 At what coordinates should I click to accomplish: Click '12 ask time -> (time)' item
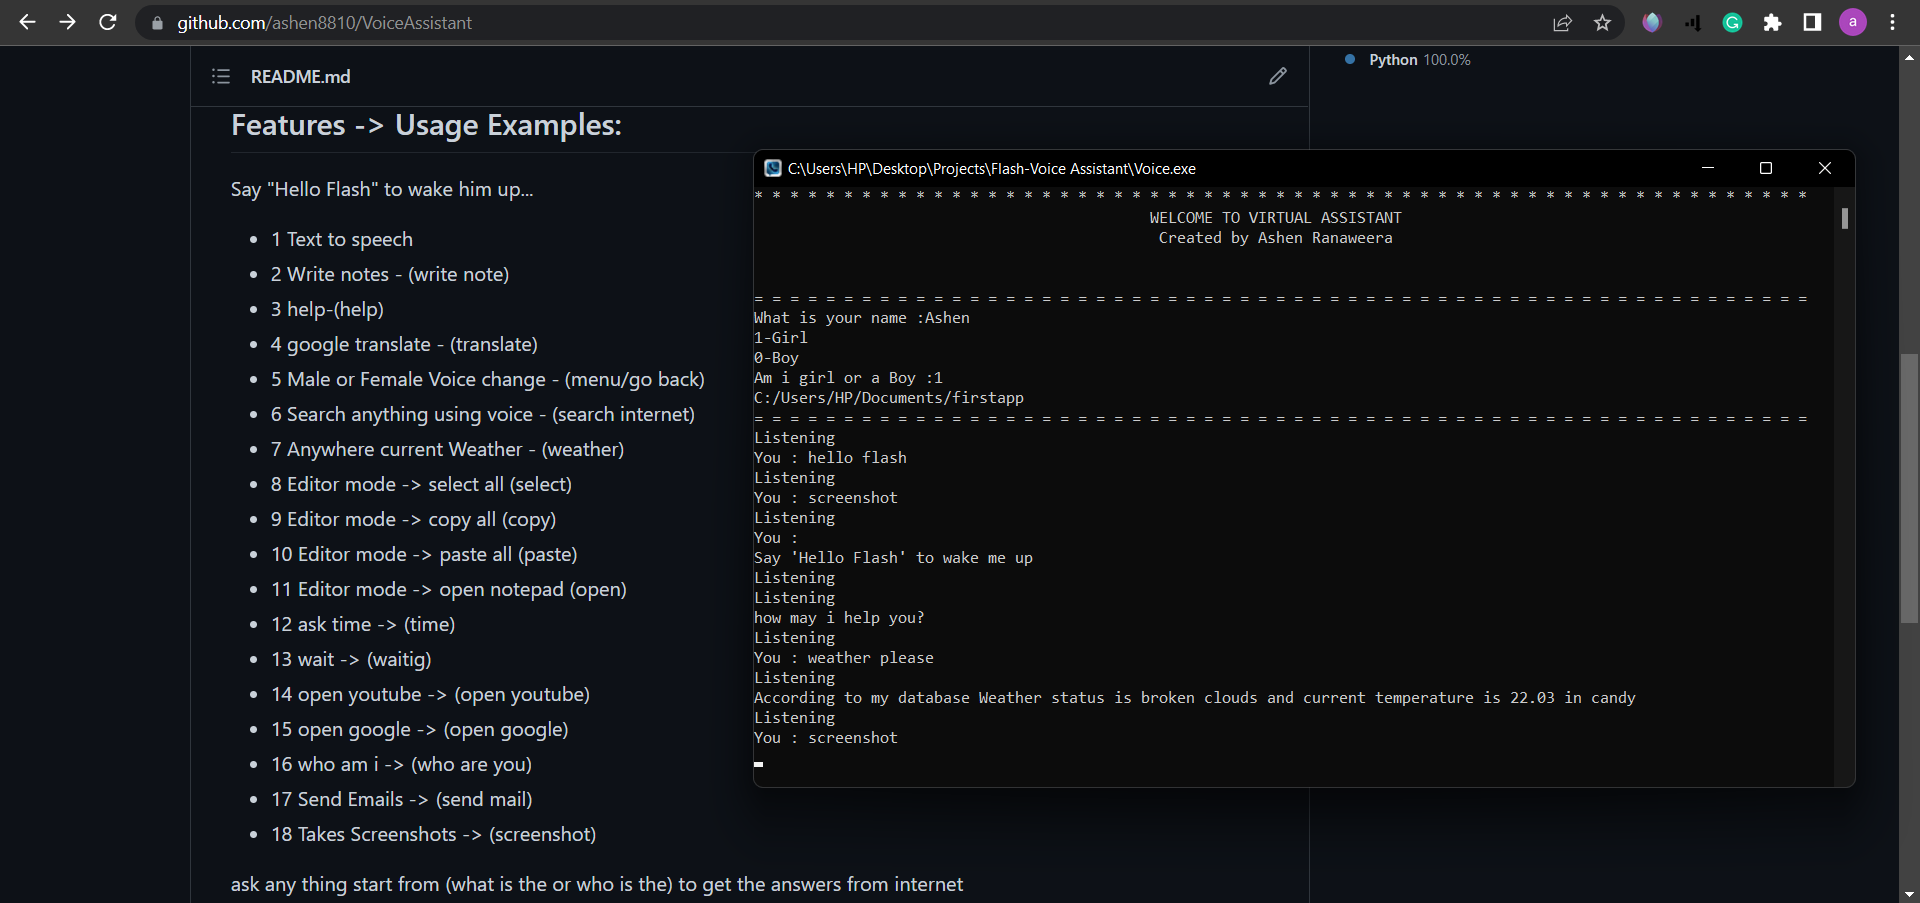(363, 624)
